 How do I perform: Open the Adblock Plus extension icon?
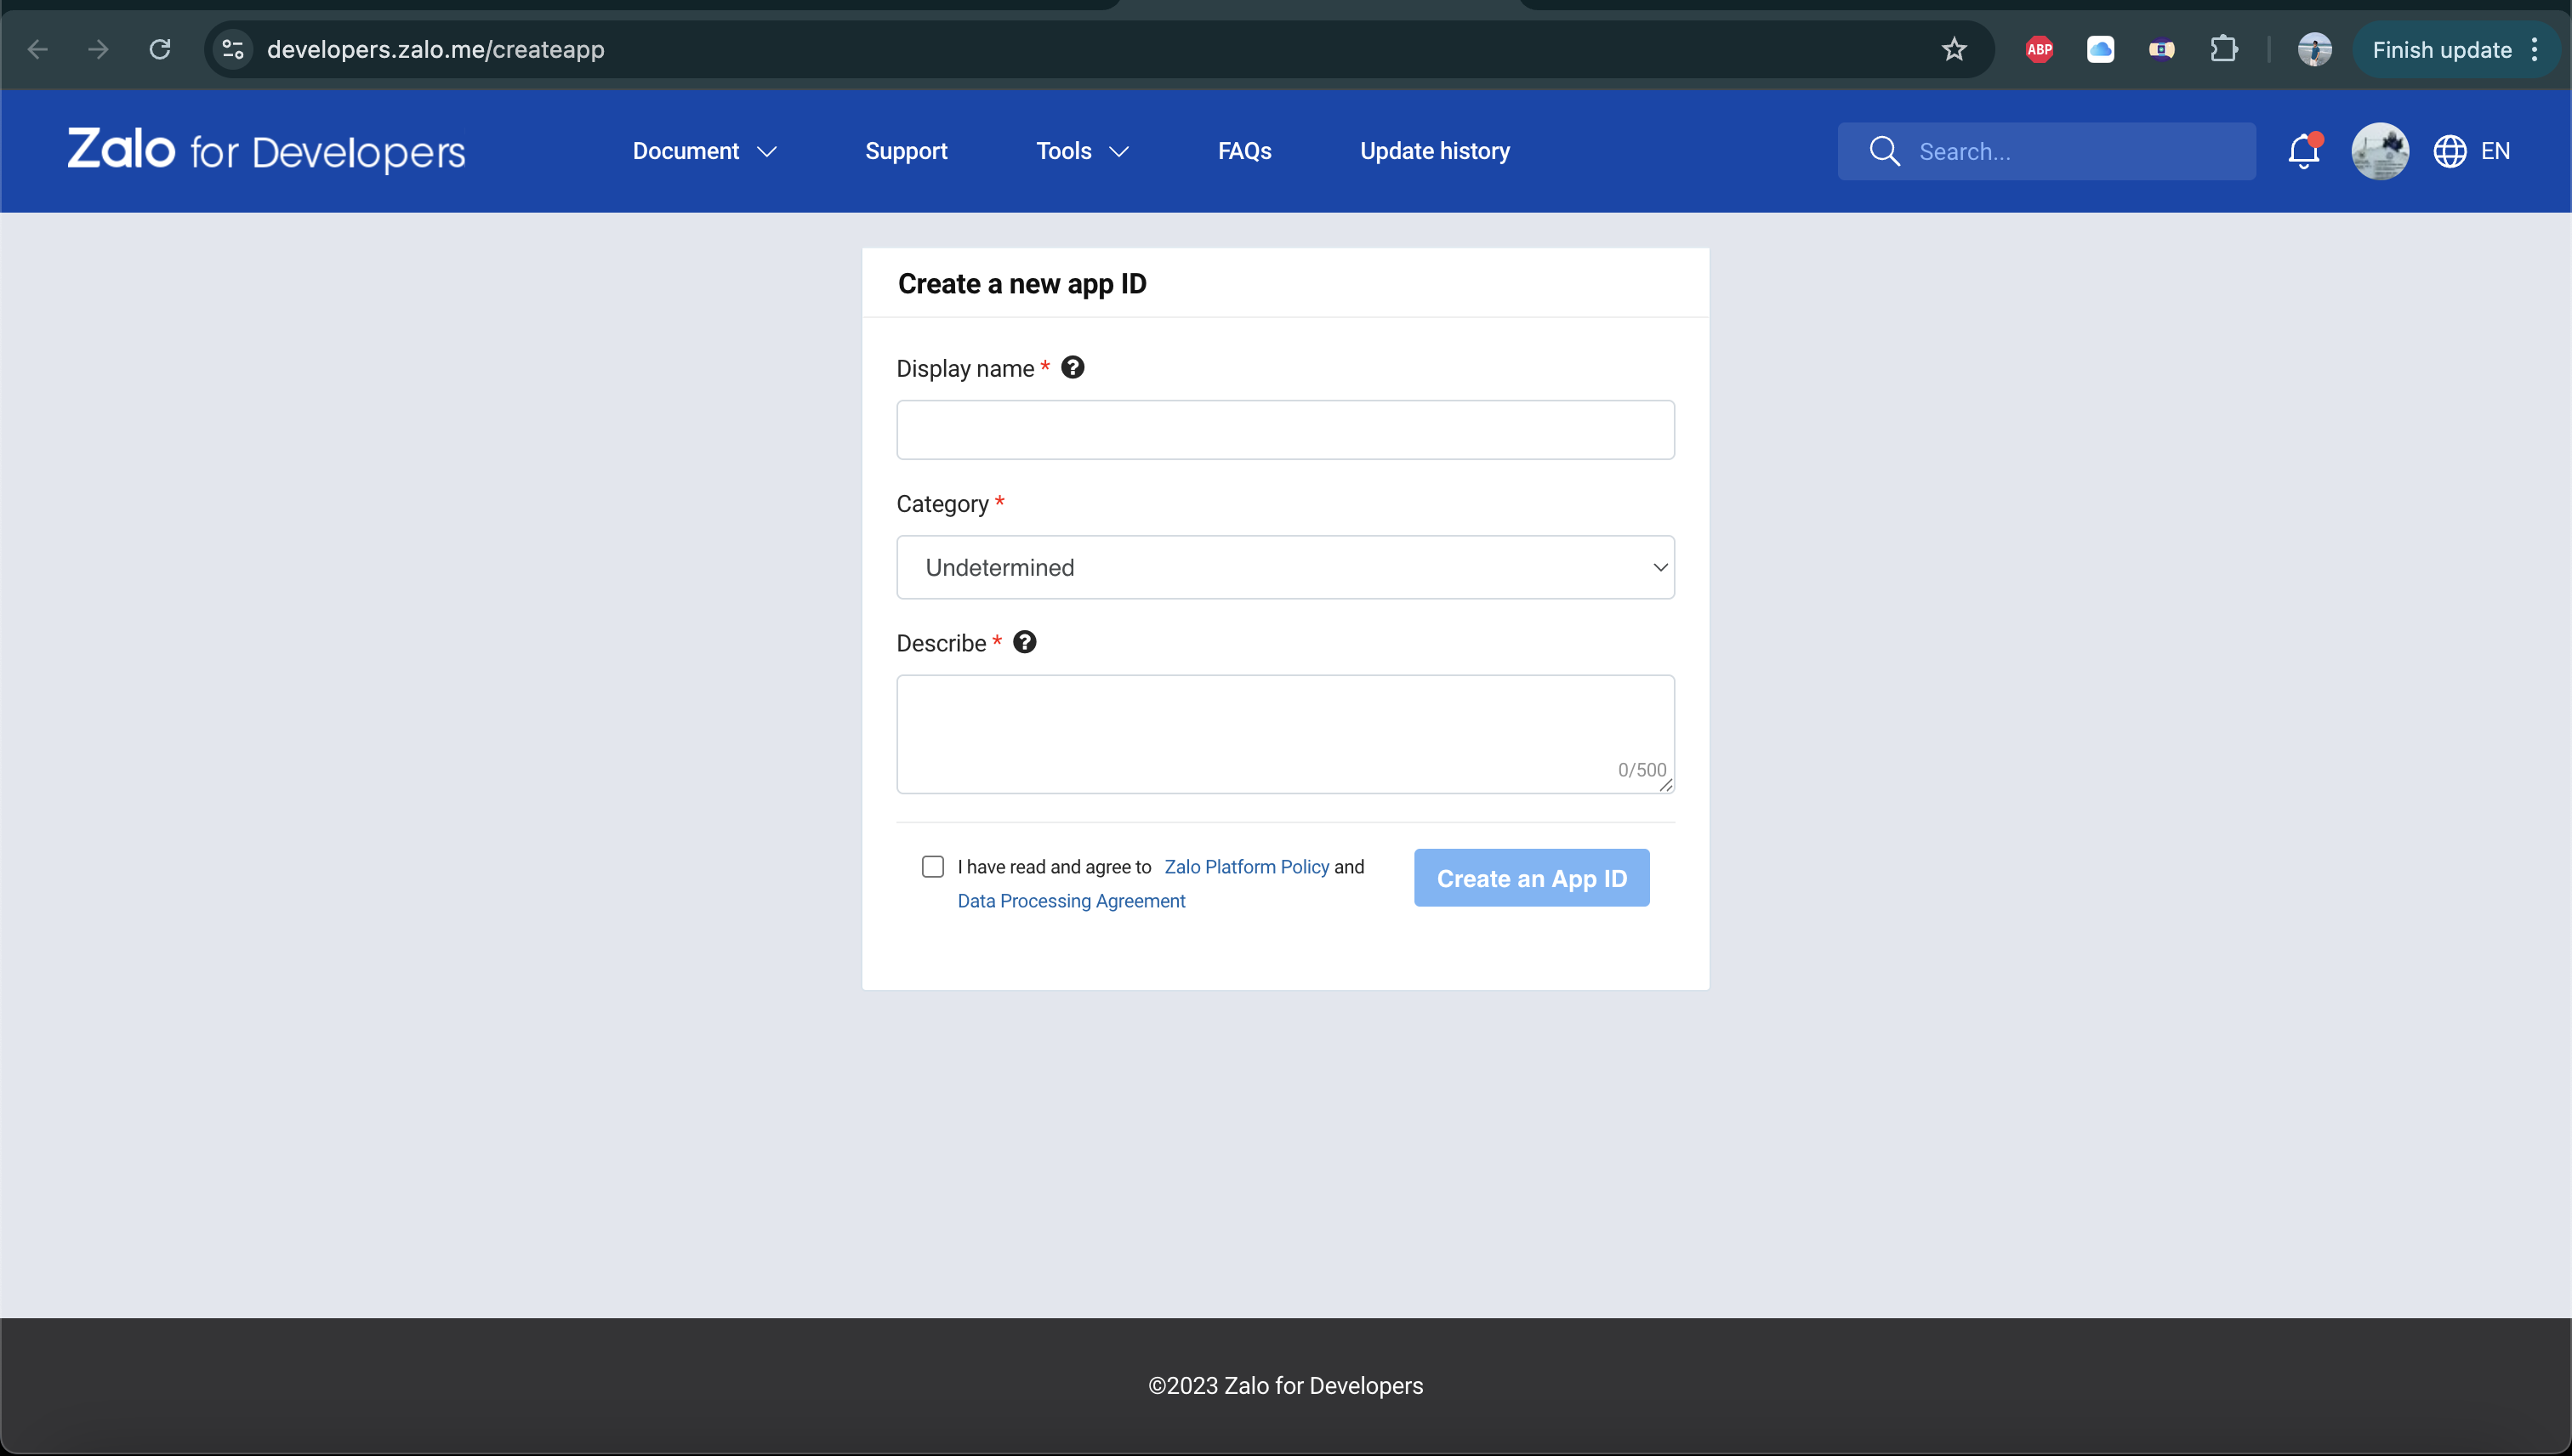point(2039,49)
